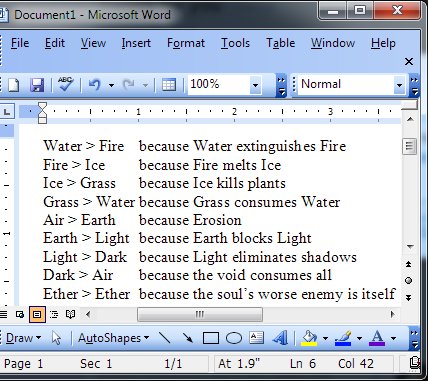The width and height of the screenshot is (428, 381).
Task: Open the Zoom 100% dropdown
Action: 255,85
